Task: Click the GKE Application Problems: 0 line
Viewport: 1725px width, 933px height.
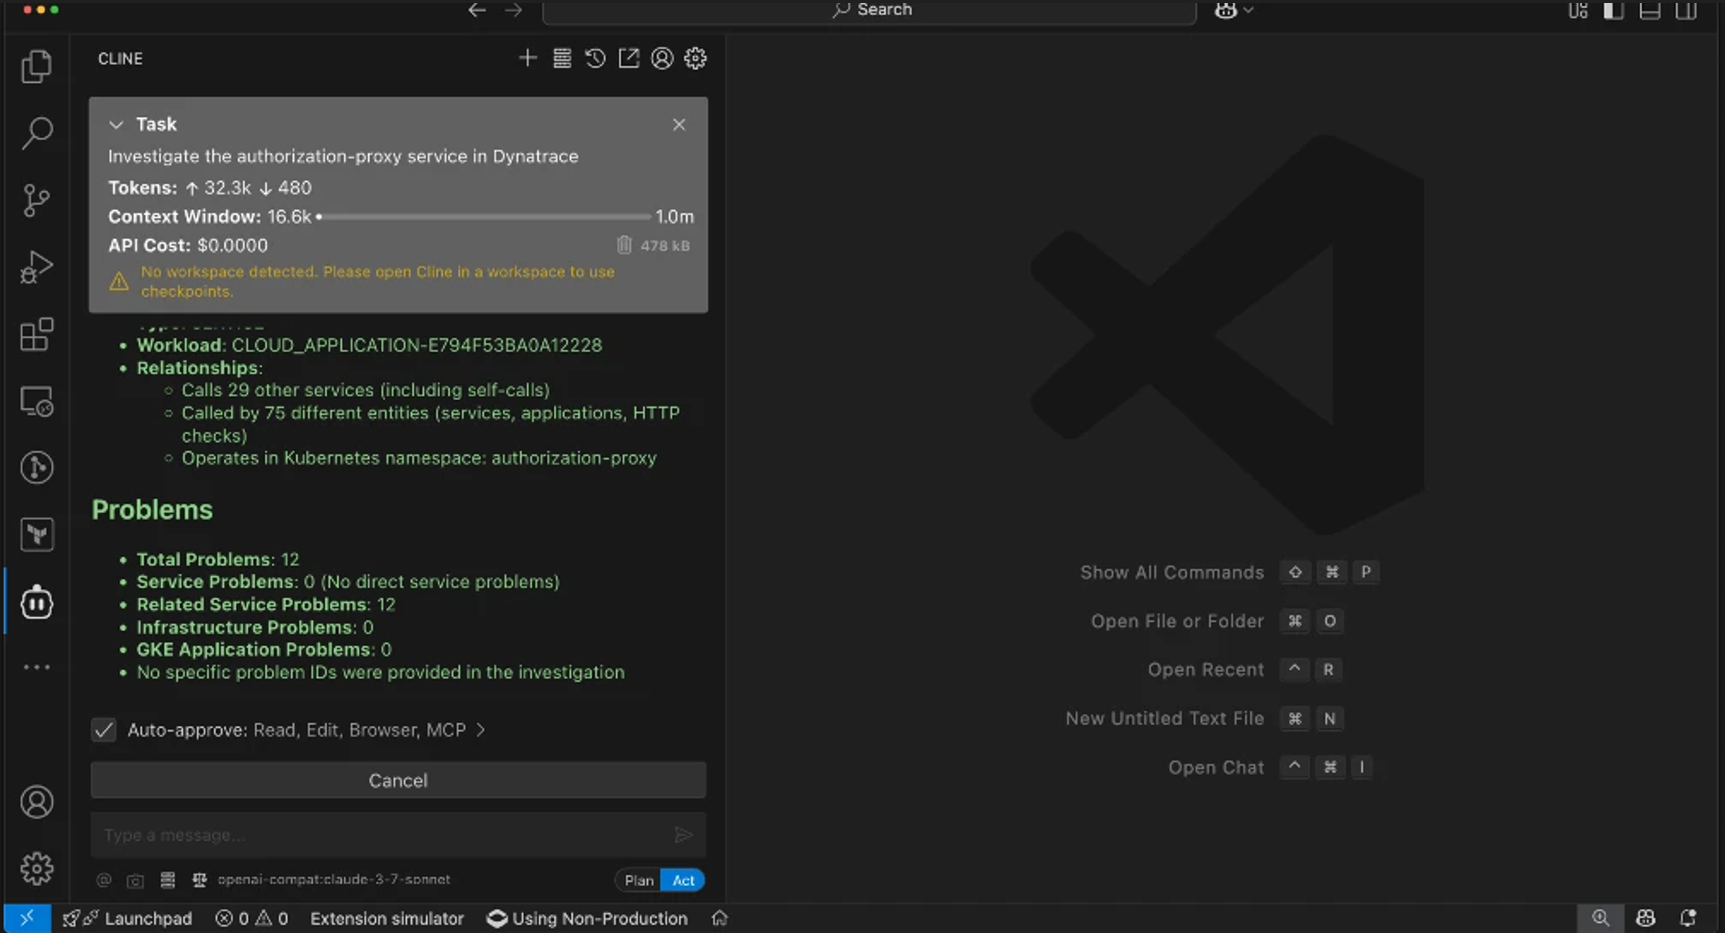Action: click(x=264, y=649)
